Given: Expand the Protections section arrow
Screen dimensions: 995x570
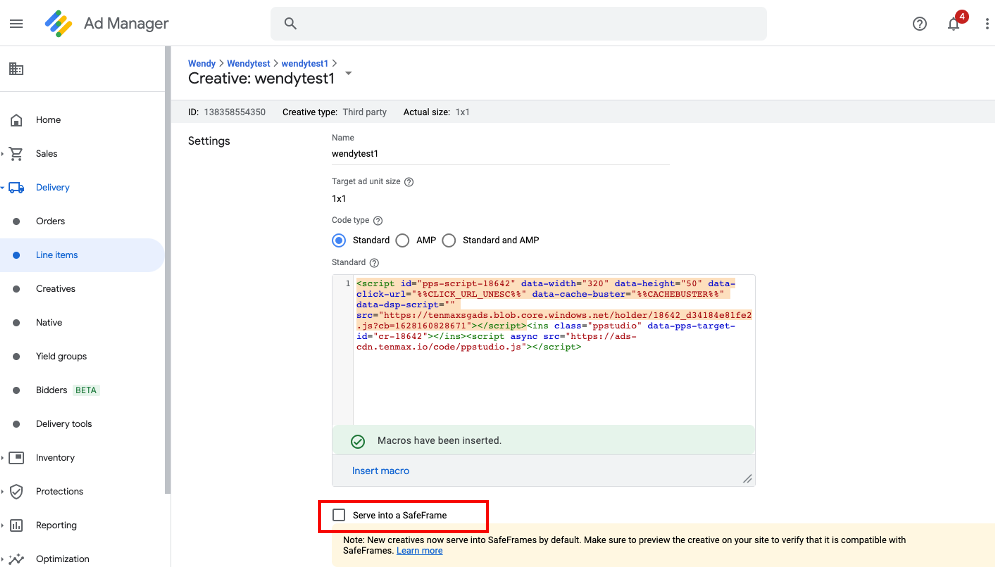Looking at the screenshot, I should [x=3, y=491].
